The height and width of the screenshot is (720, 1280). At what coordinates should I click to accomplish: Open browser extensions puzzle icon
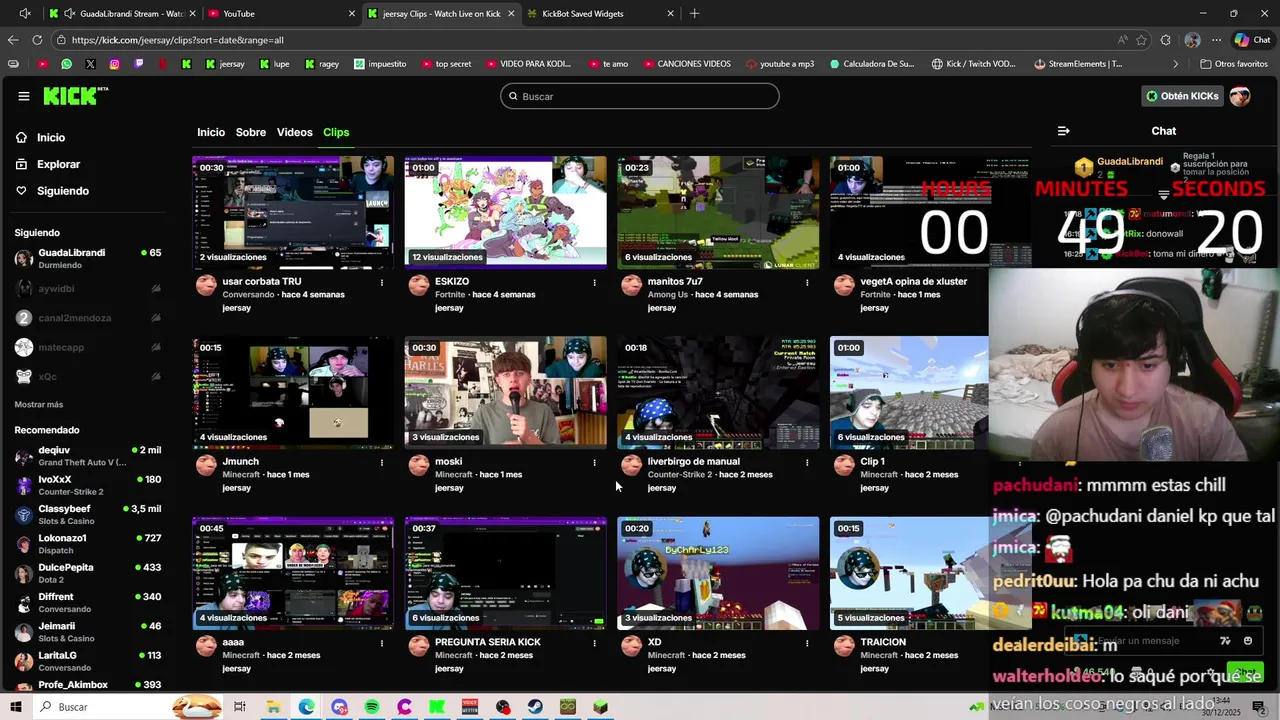coord(1166,40)
